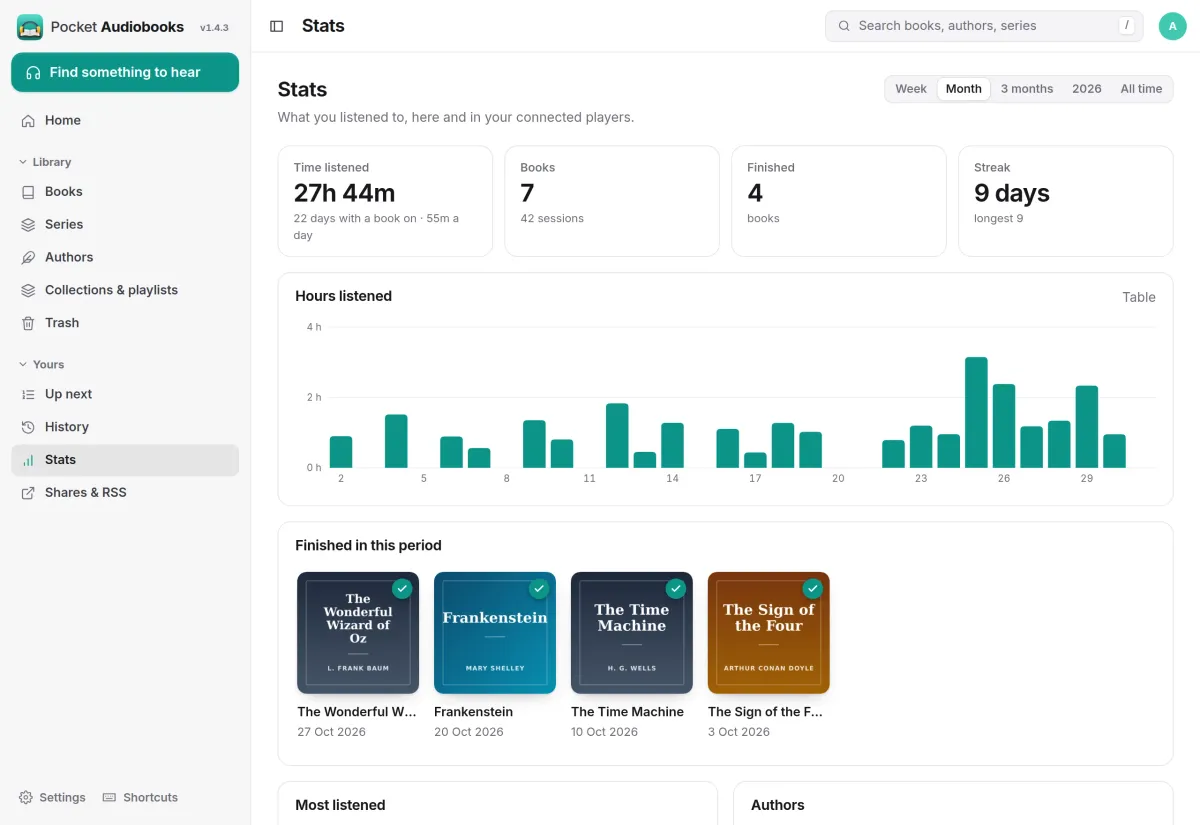Switch the period to Week

911,89
